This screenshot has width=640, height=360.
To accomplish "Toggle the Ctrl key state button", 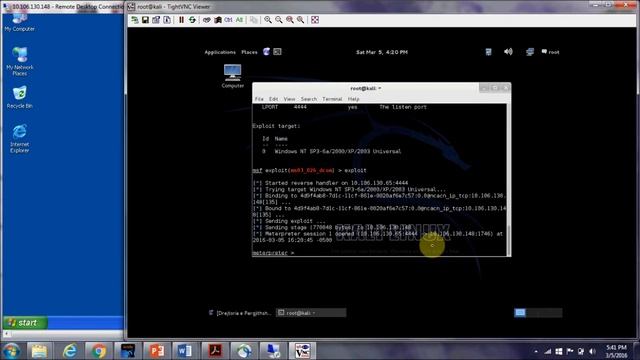I will [228, 20].
